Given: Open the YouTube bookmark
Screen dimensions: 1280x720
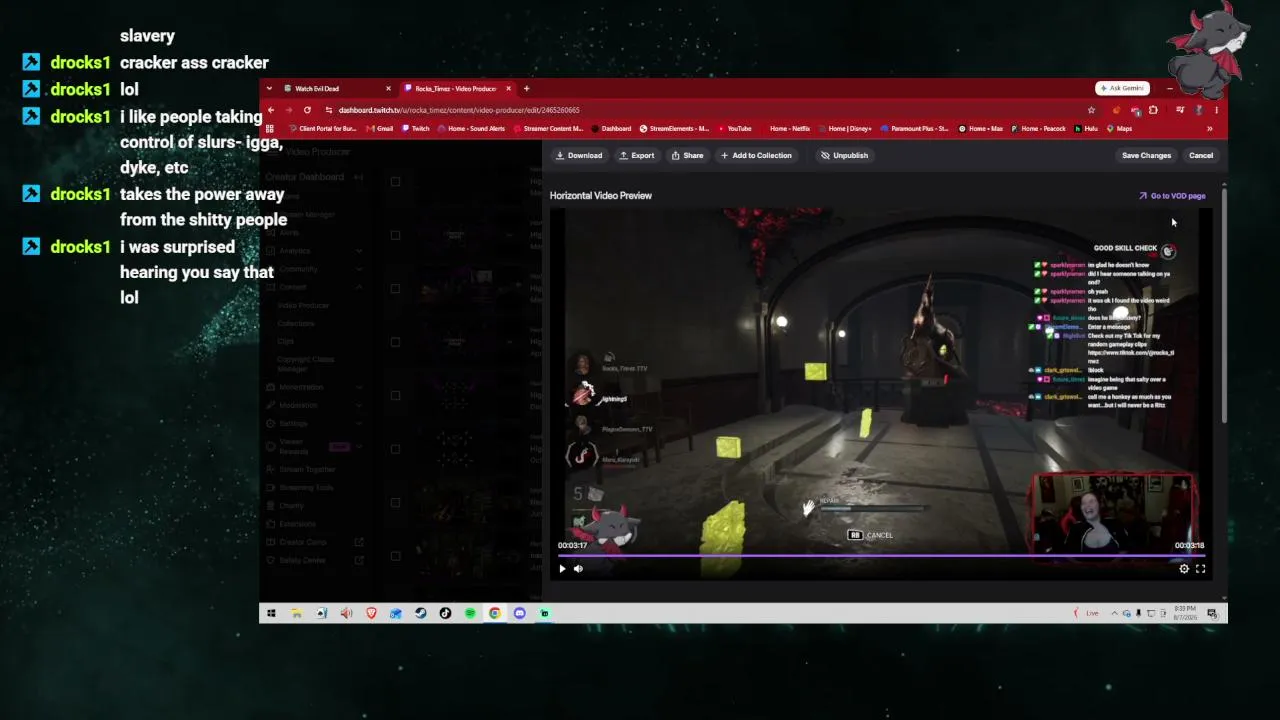Looking at the screenshot, I should coord(734,129).
